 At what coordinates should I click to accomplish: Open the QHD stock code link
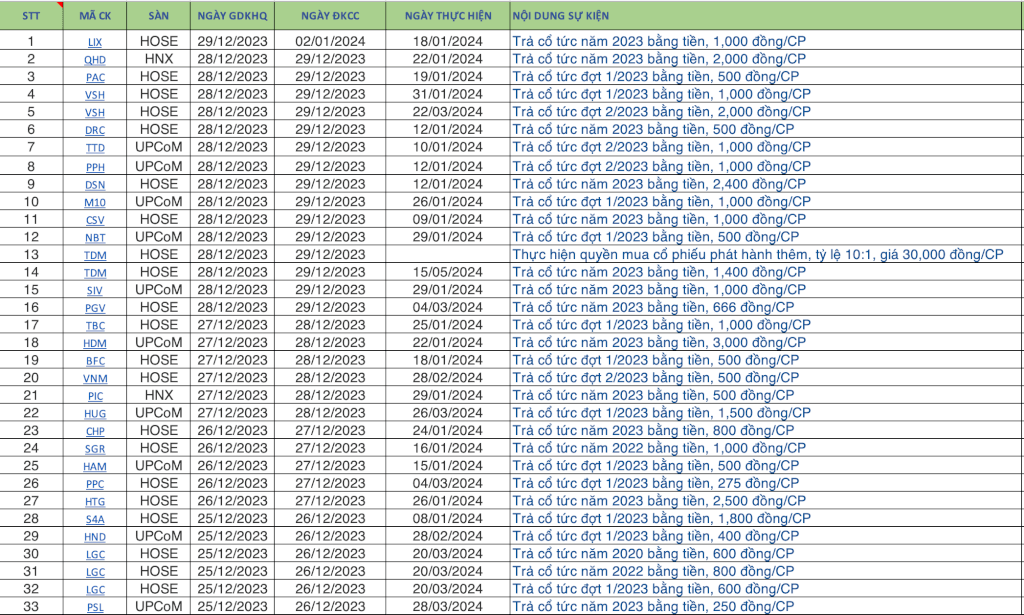(x=95, y=59)
